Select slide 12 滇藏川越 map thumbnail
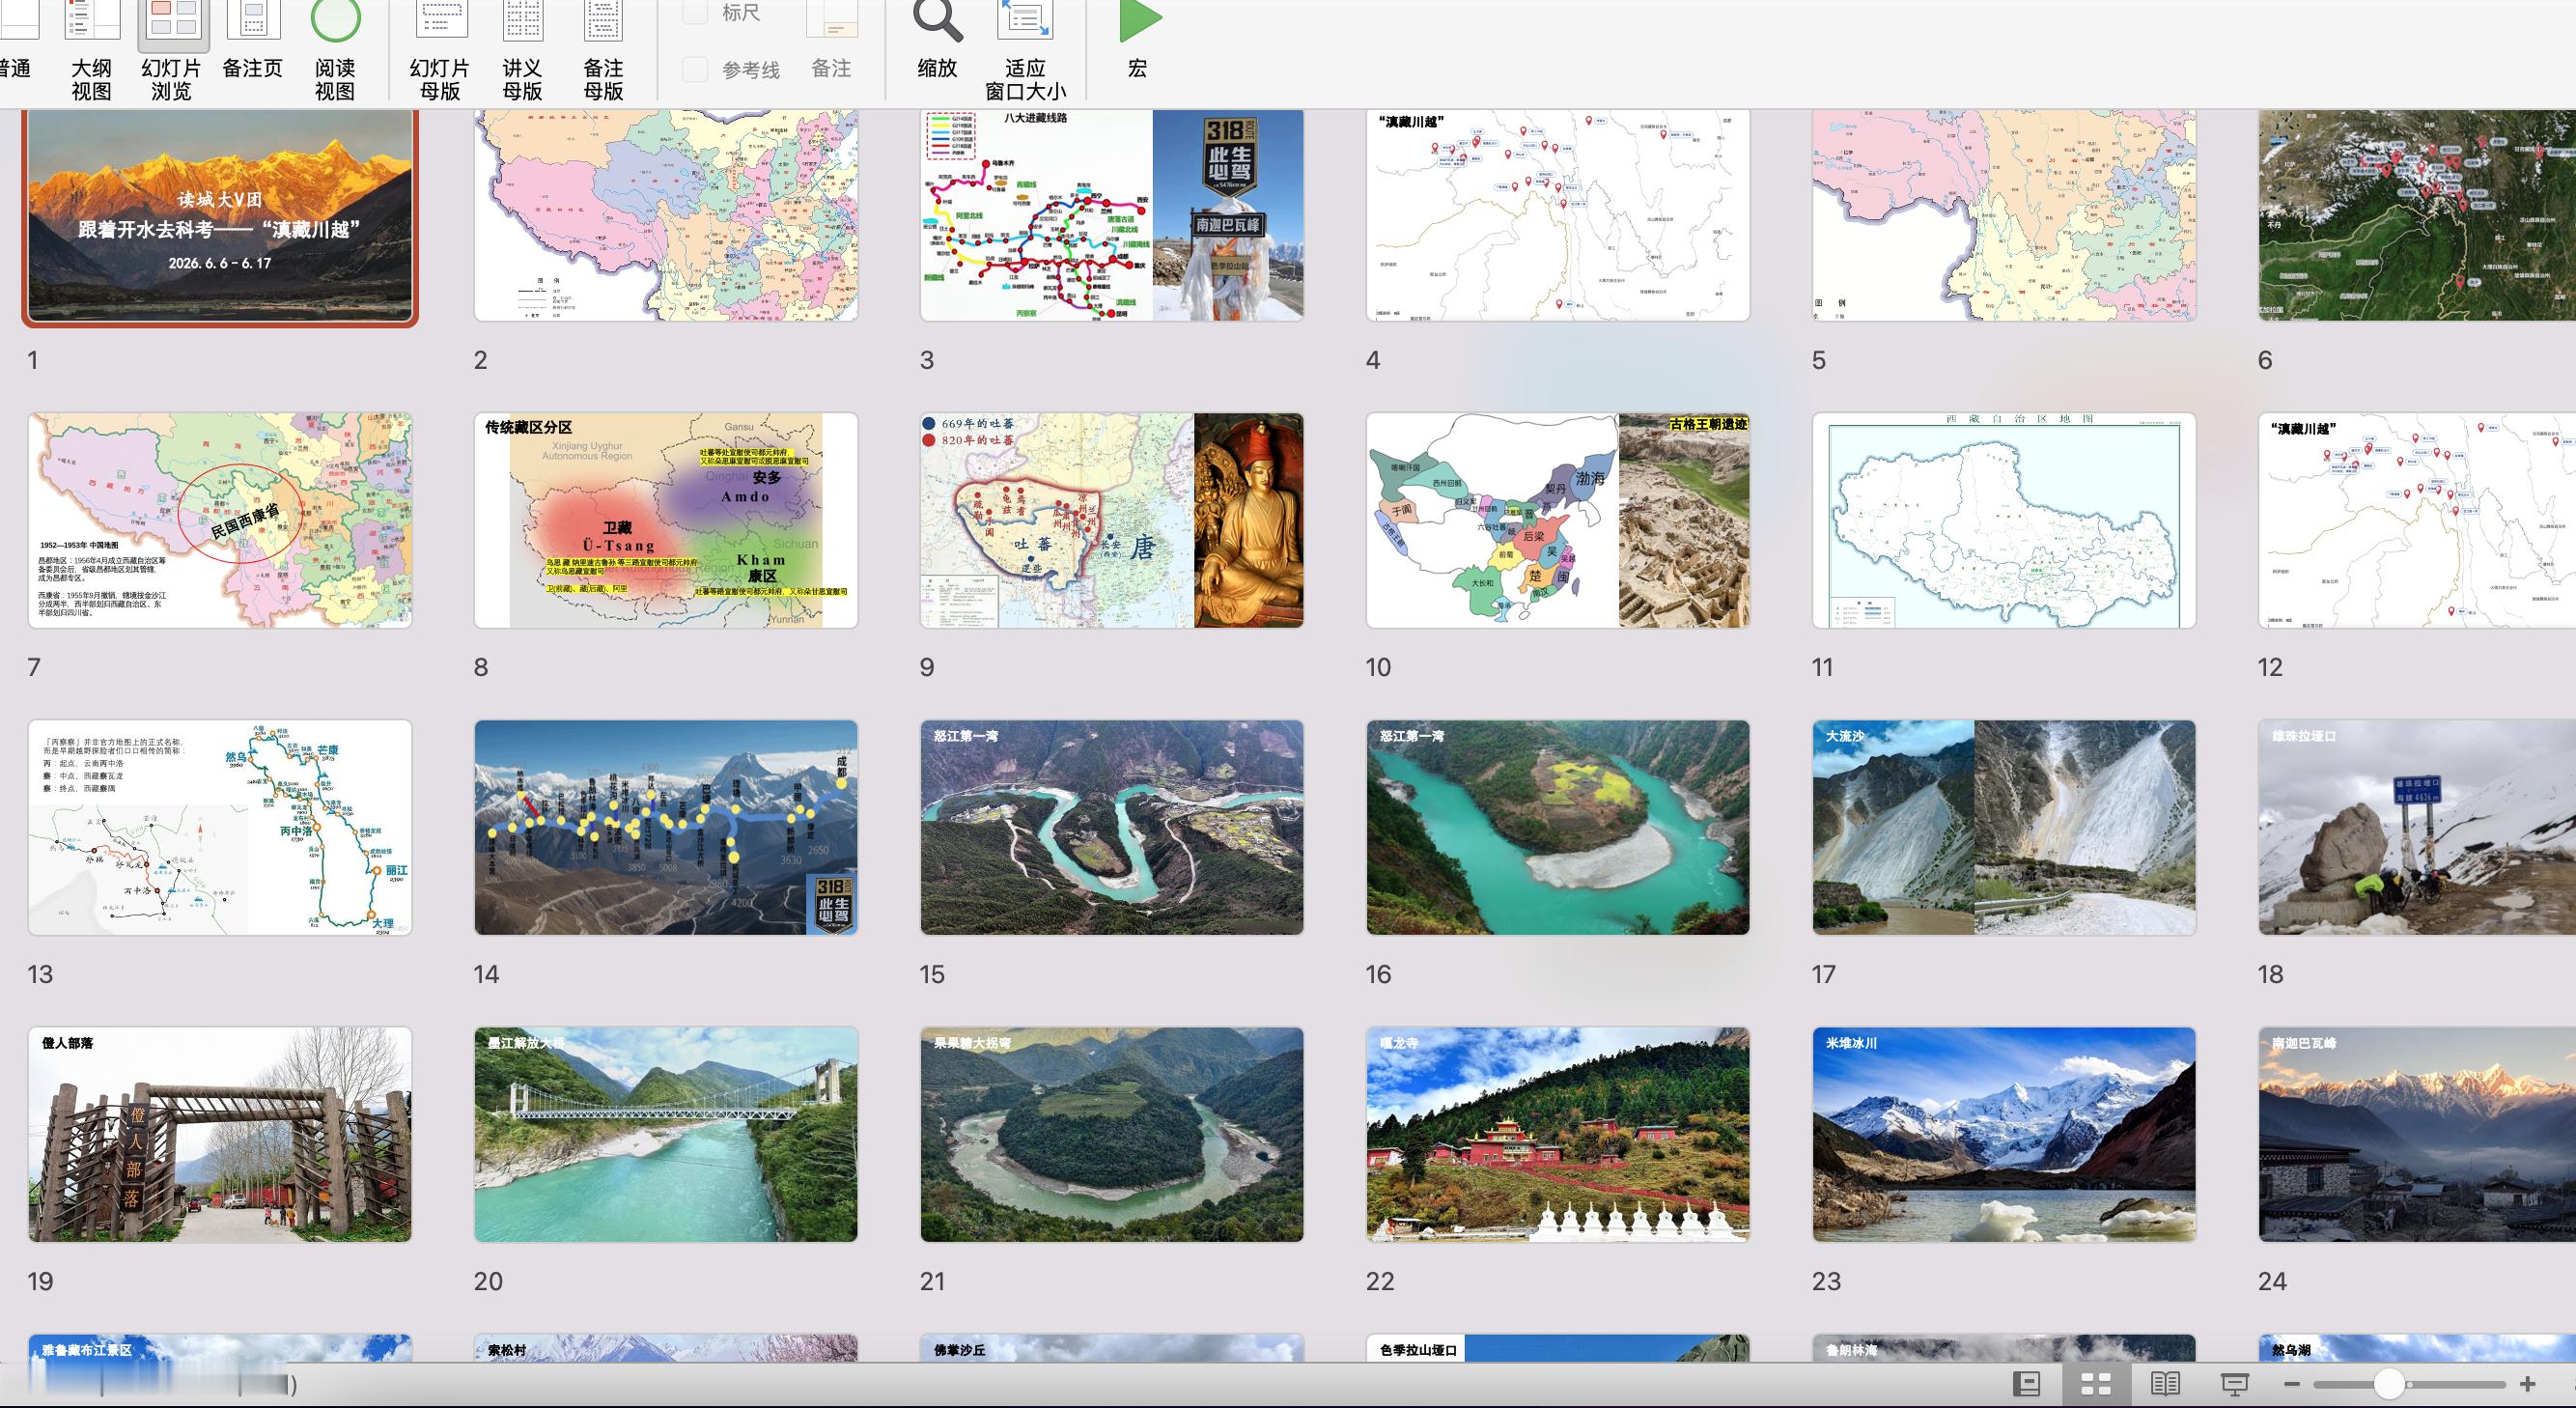Image resolution: width=2576 pixels, height=1408 pixels. click(2417, 520)
